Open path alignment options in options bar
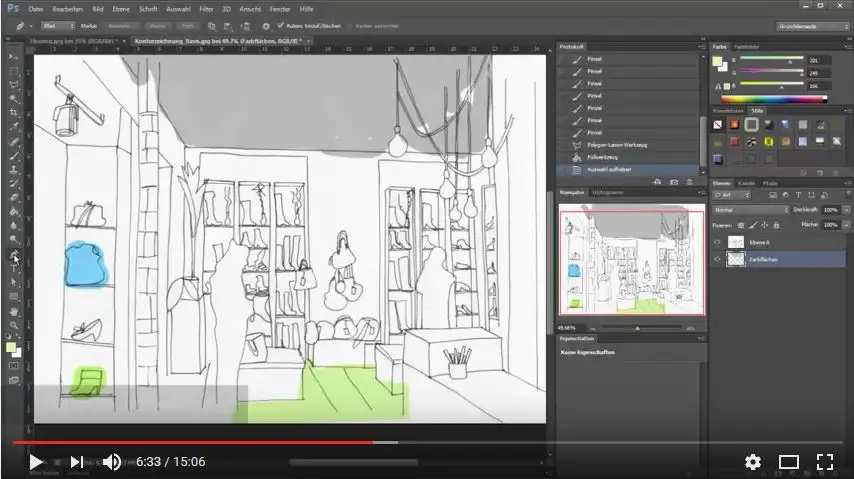 point(228,26)
